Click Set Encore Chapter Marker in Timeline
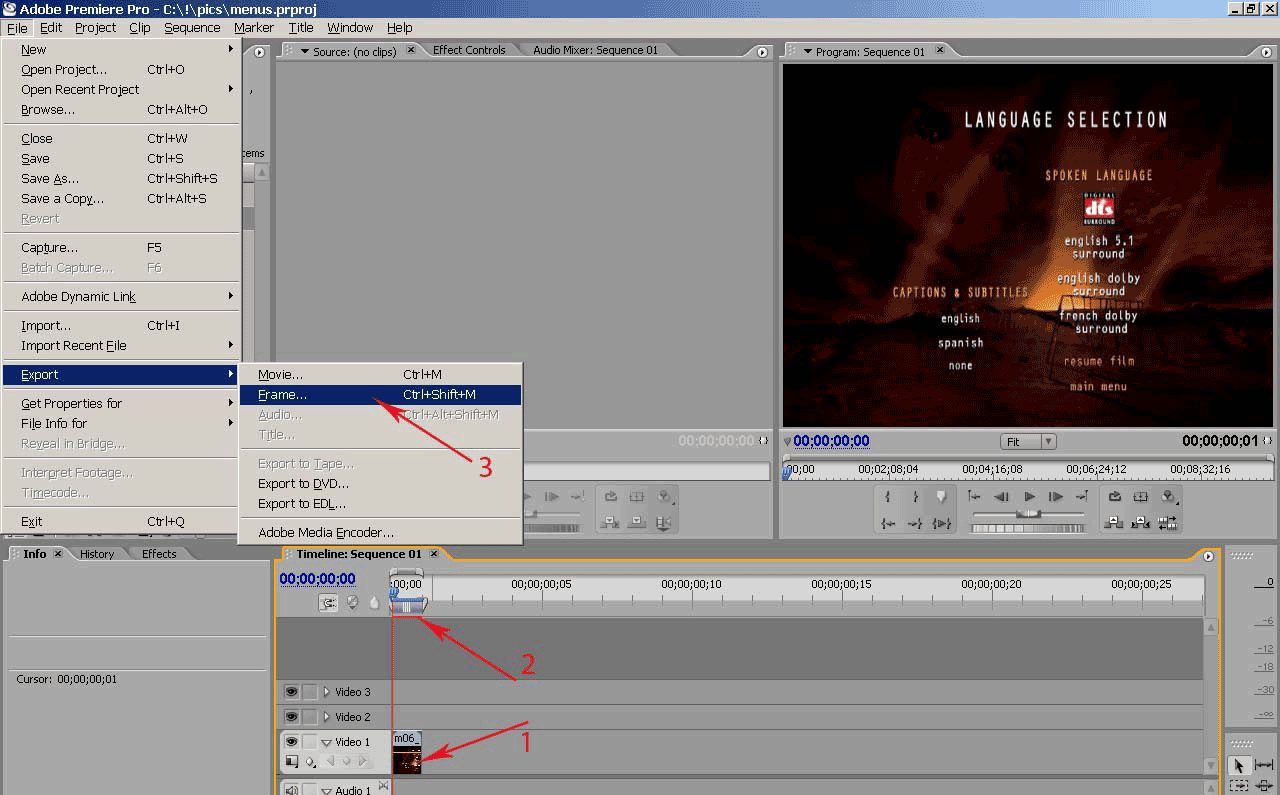1280x795 pixels. coord(352,603)
